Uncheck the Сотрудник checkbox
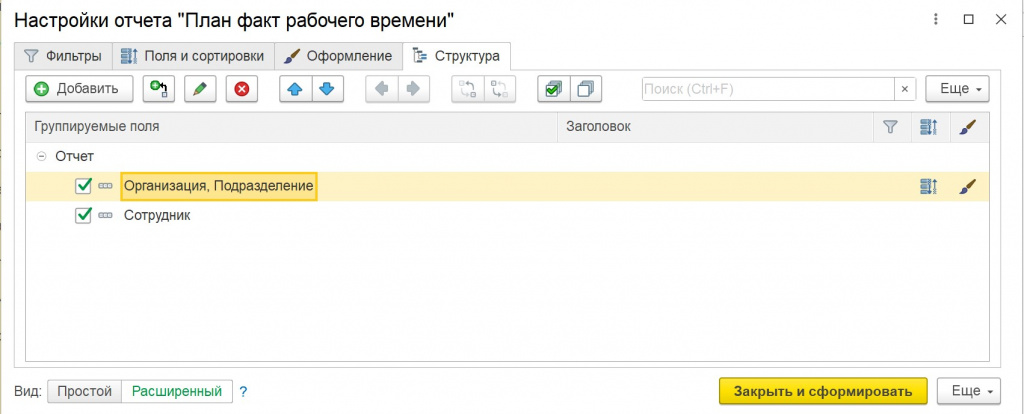 84,215
